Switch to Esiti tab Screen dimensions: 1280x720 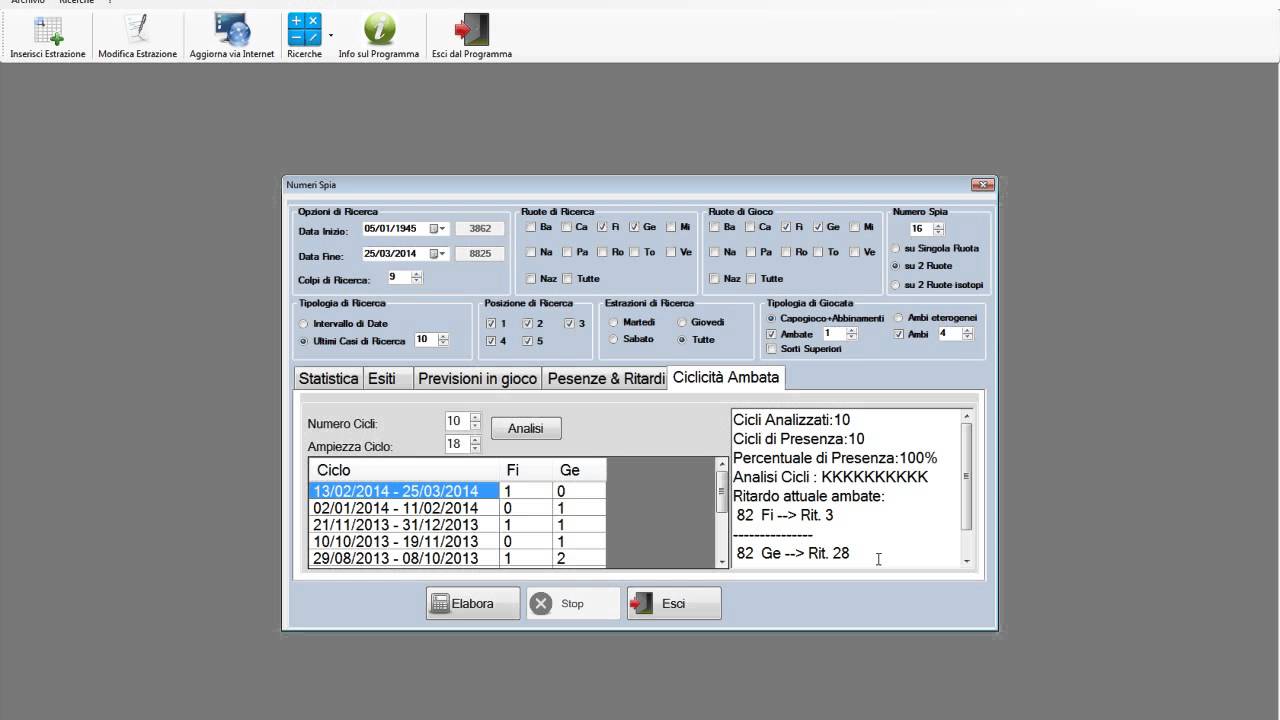(387, 379)
